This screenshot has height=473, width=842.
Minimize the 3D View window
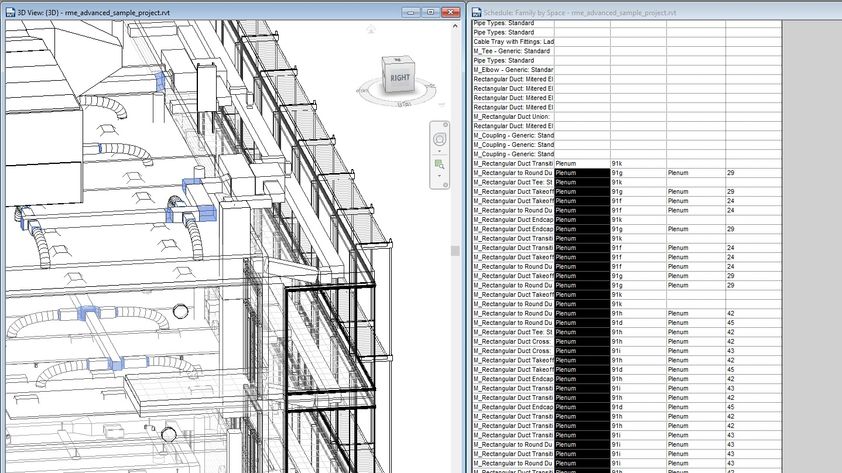(x=411, y=12)
